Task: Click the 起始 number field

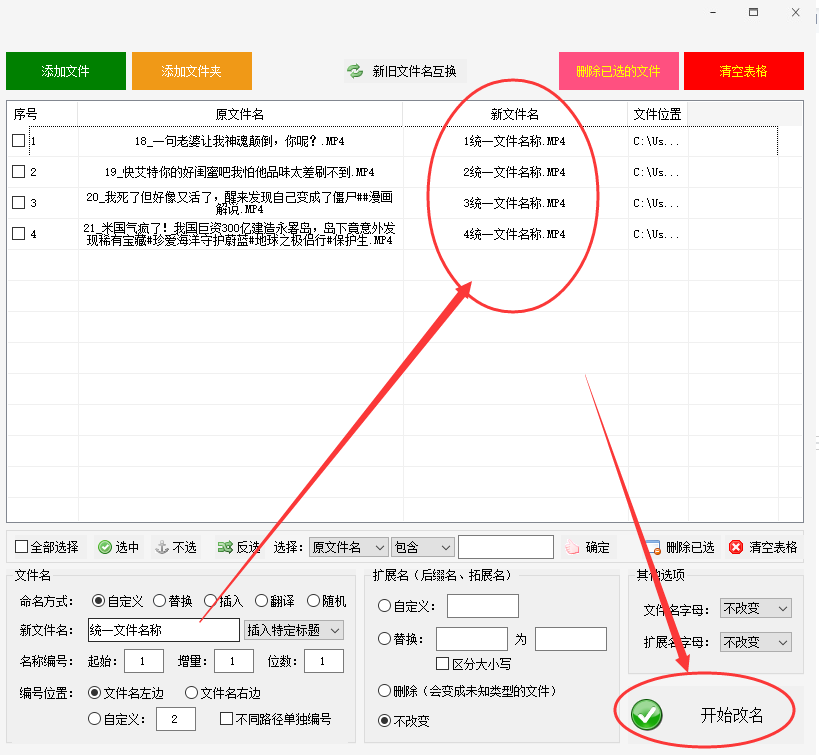Action: (144, 661)
